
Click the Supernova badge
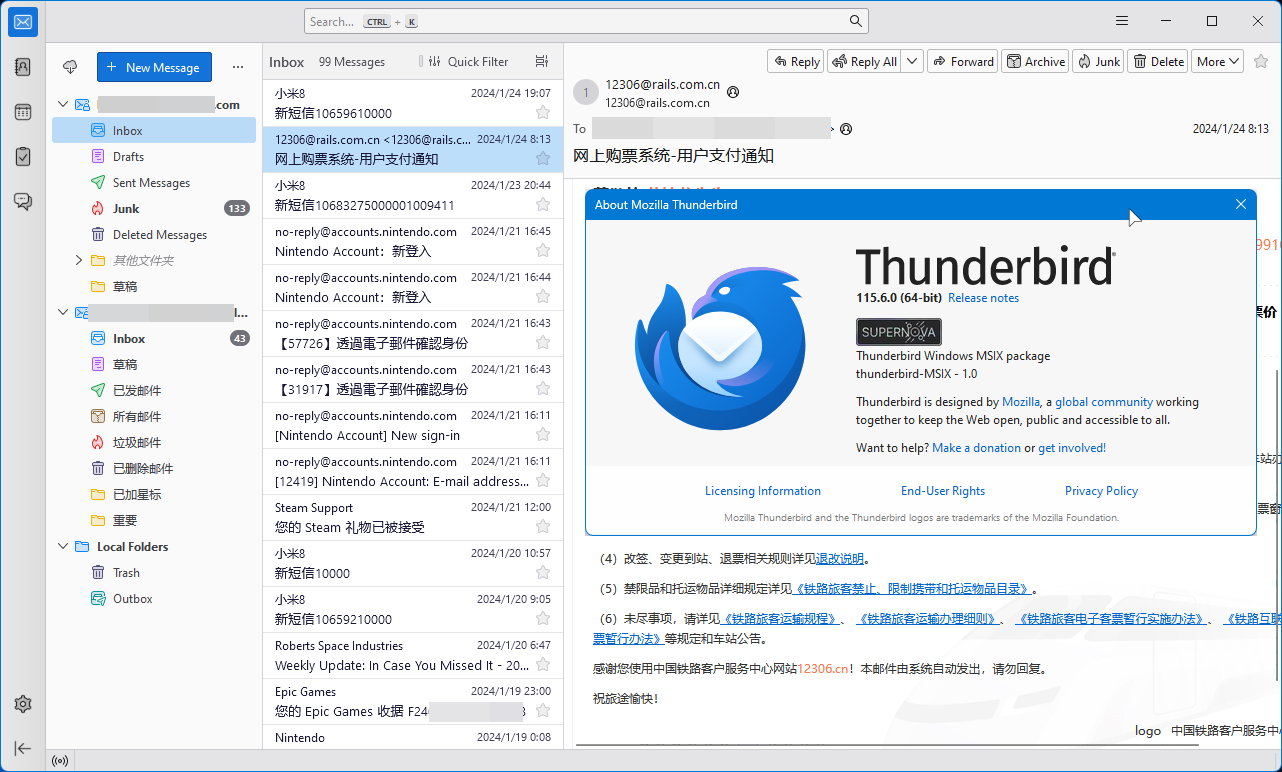(899, 332)
